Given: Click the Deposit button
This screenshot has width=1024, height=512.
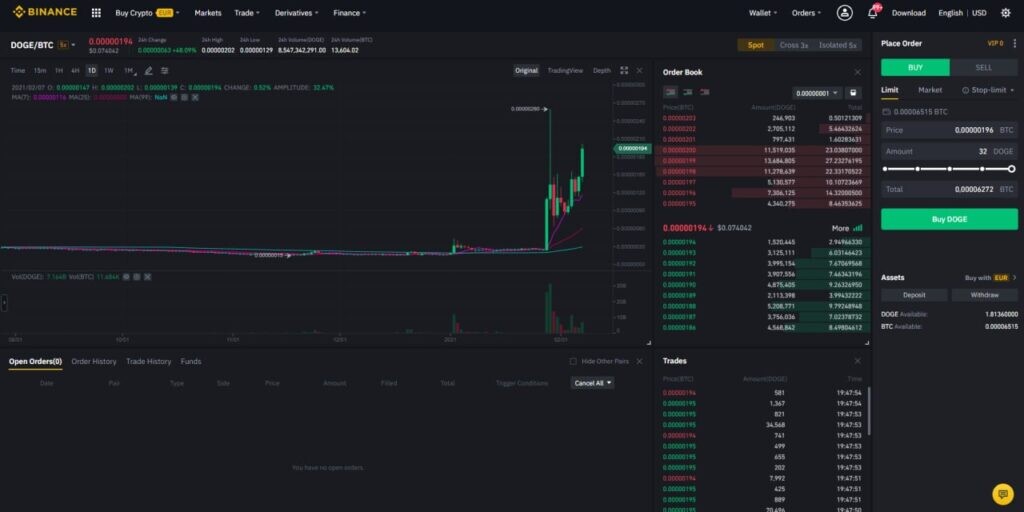Looking at the screenshot, I should point(914,295).
